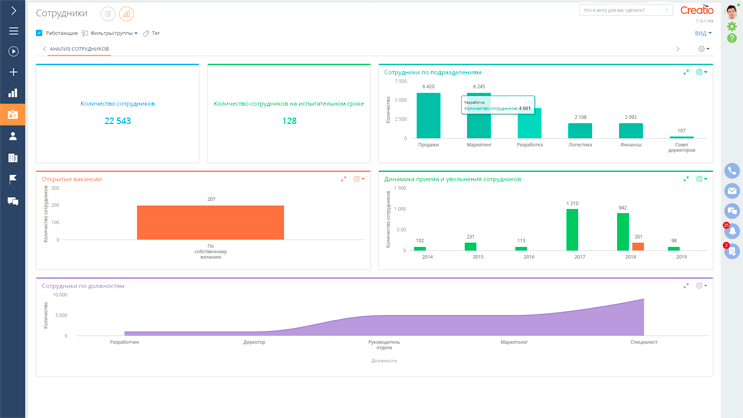Image resolution: width=743 pixels, height=418 pixels.
Task: Expand the left sidebar with arrow
Action: 13,10
